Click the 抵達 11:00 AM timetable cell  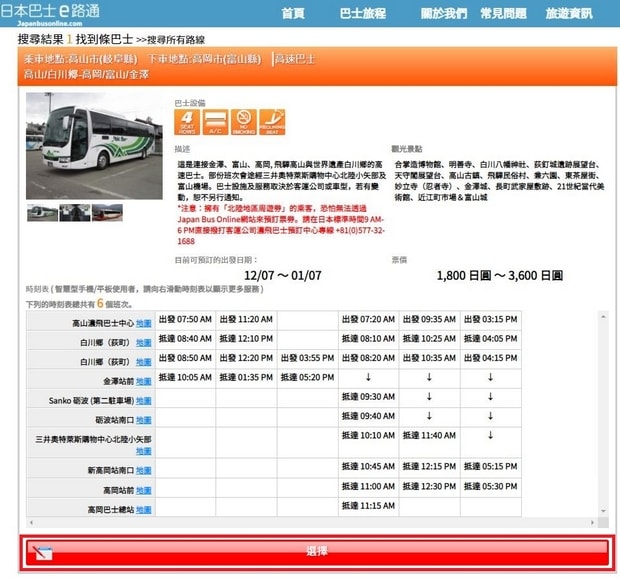point(369,487)
